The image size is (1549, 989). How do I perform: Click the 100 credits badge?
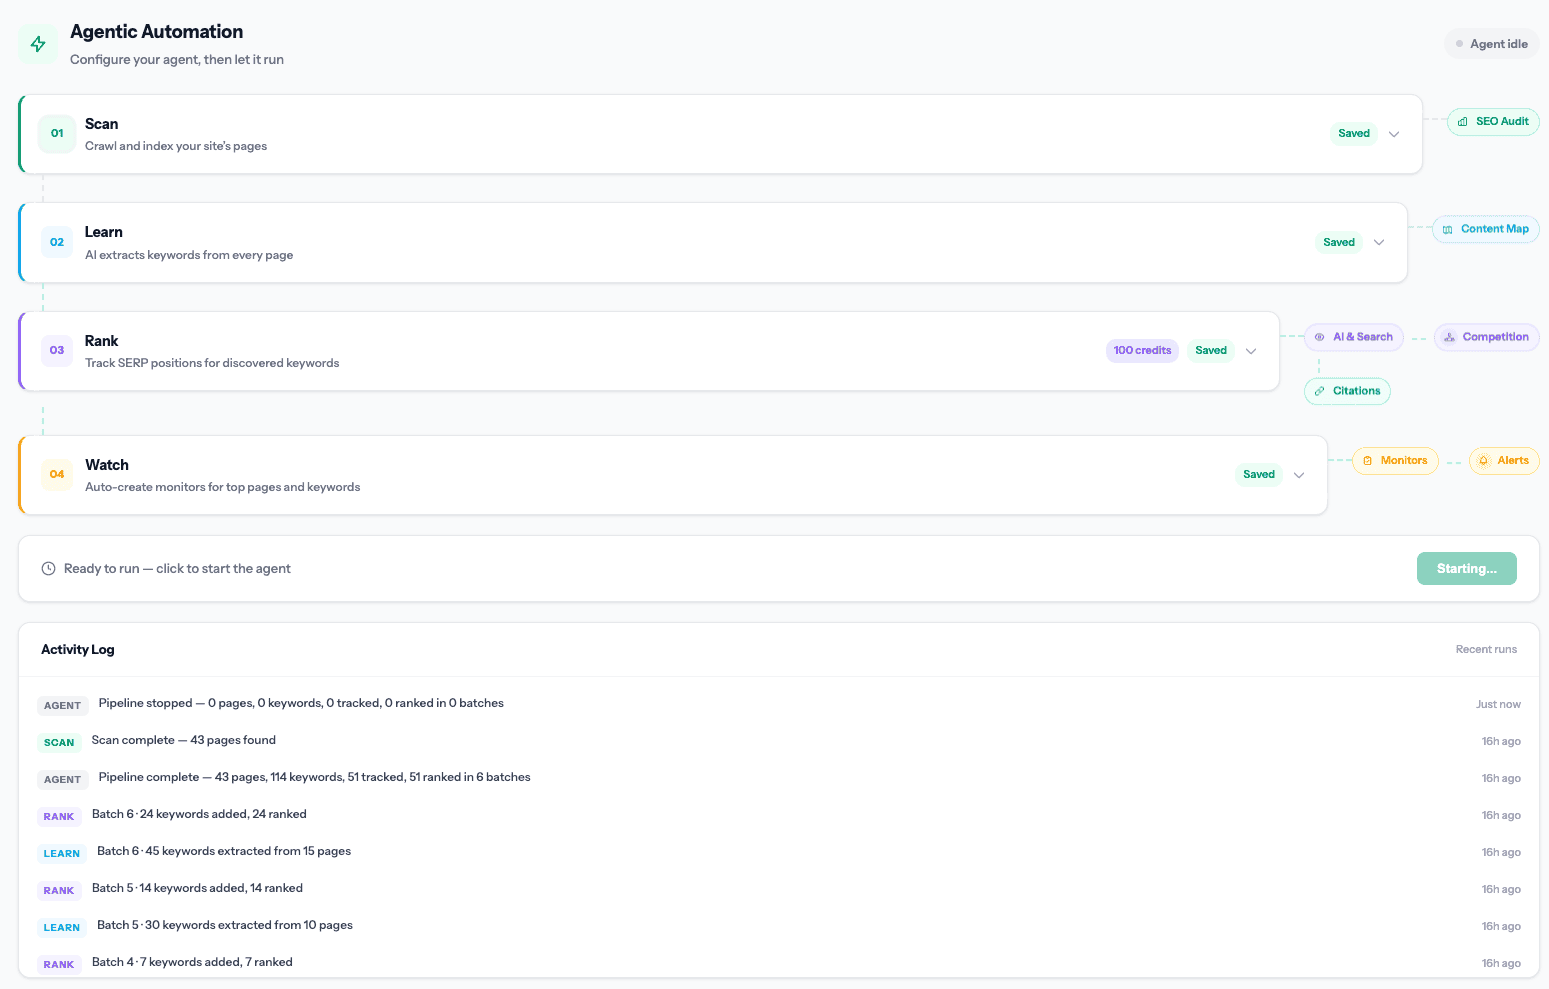1142,350
